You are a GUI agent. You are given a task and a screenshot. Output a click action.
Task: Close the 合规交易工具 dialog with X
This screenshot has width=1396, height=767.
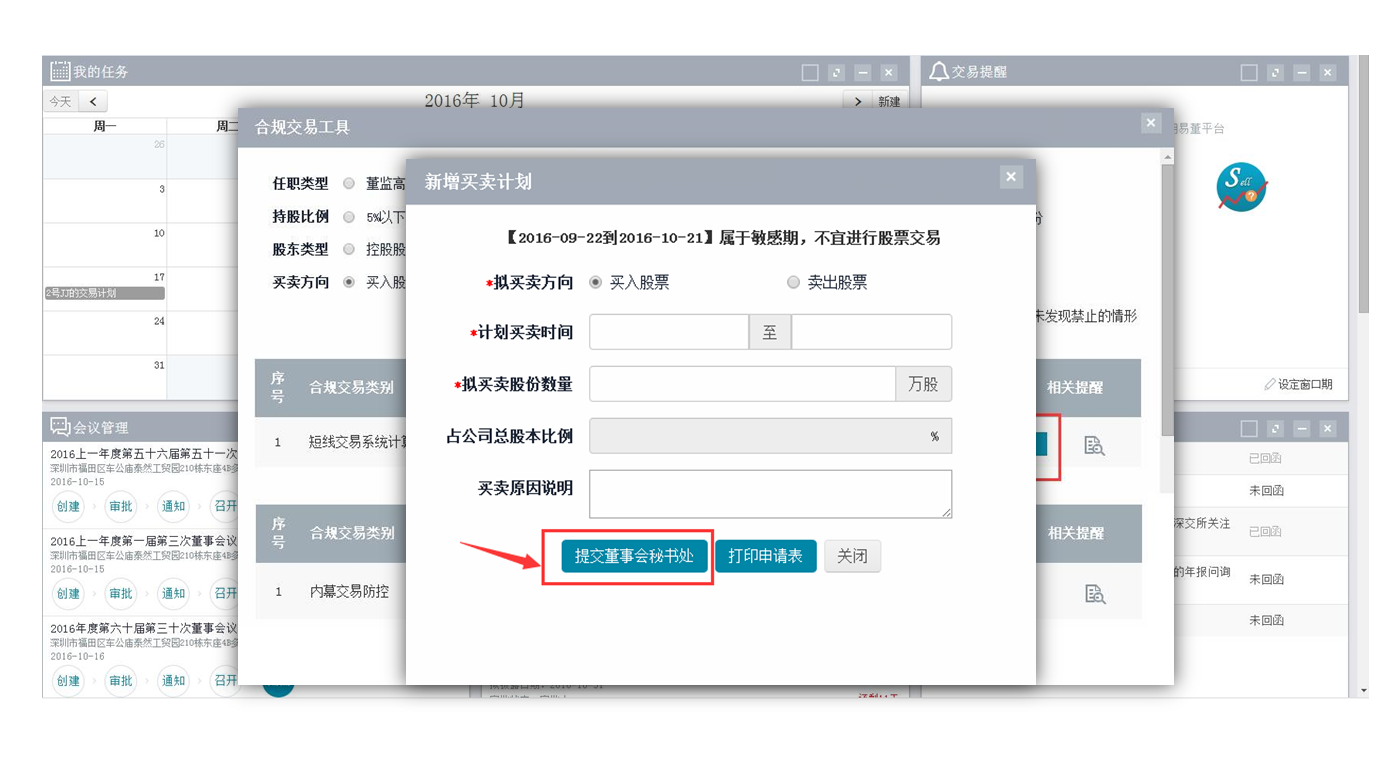[1151, 123]
